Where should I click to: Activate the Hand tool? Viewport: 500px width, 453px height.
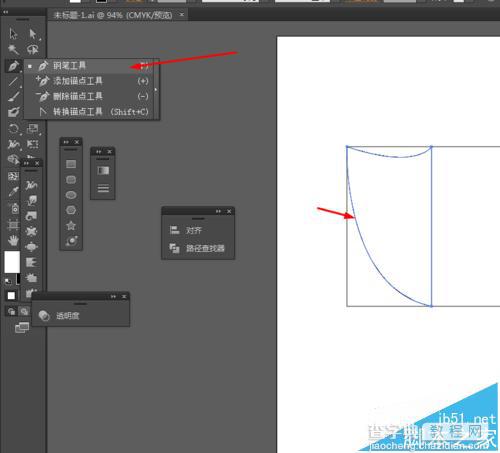click(x=13, y=240)
